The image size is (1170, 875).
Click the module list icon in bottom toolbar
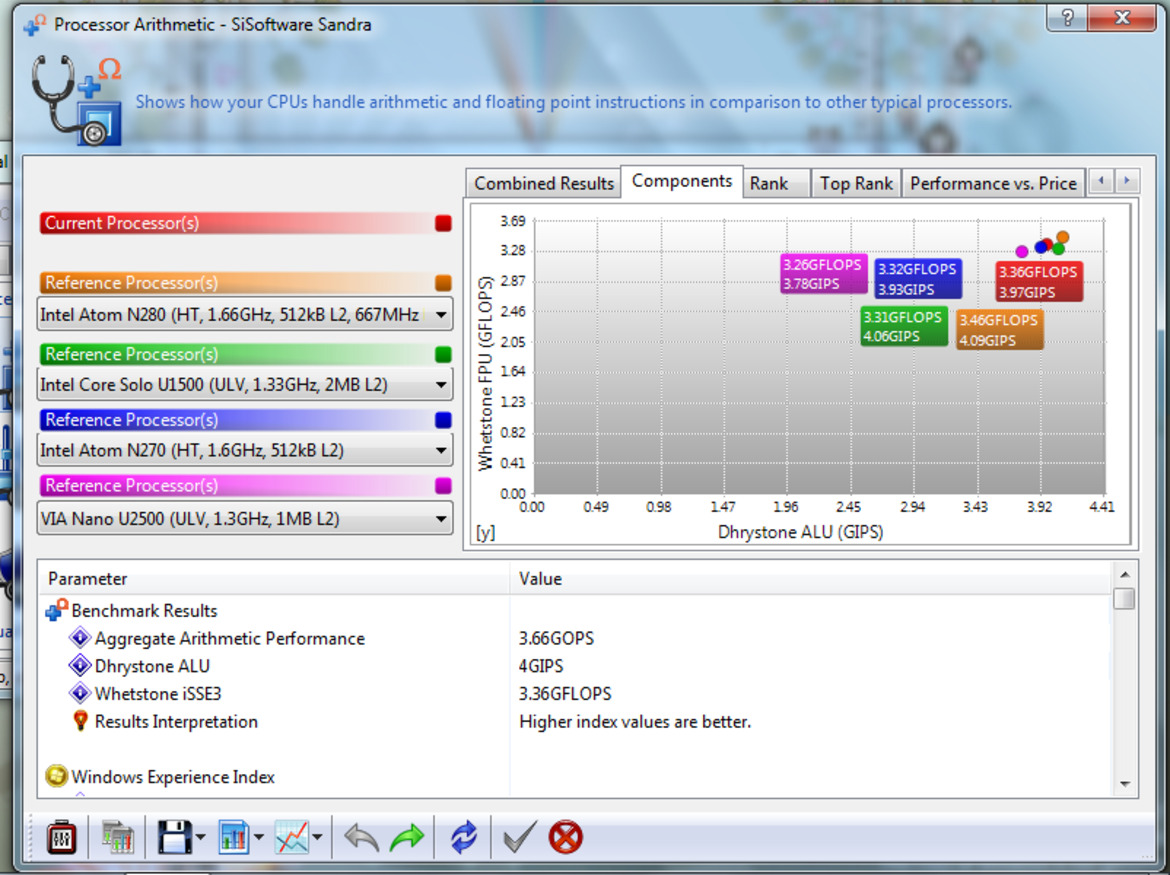point(117,838)
